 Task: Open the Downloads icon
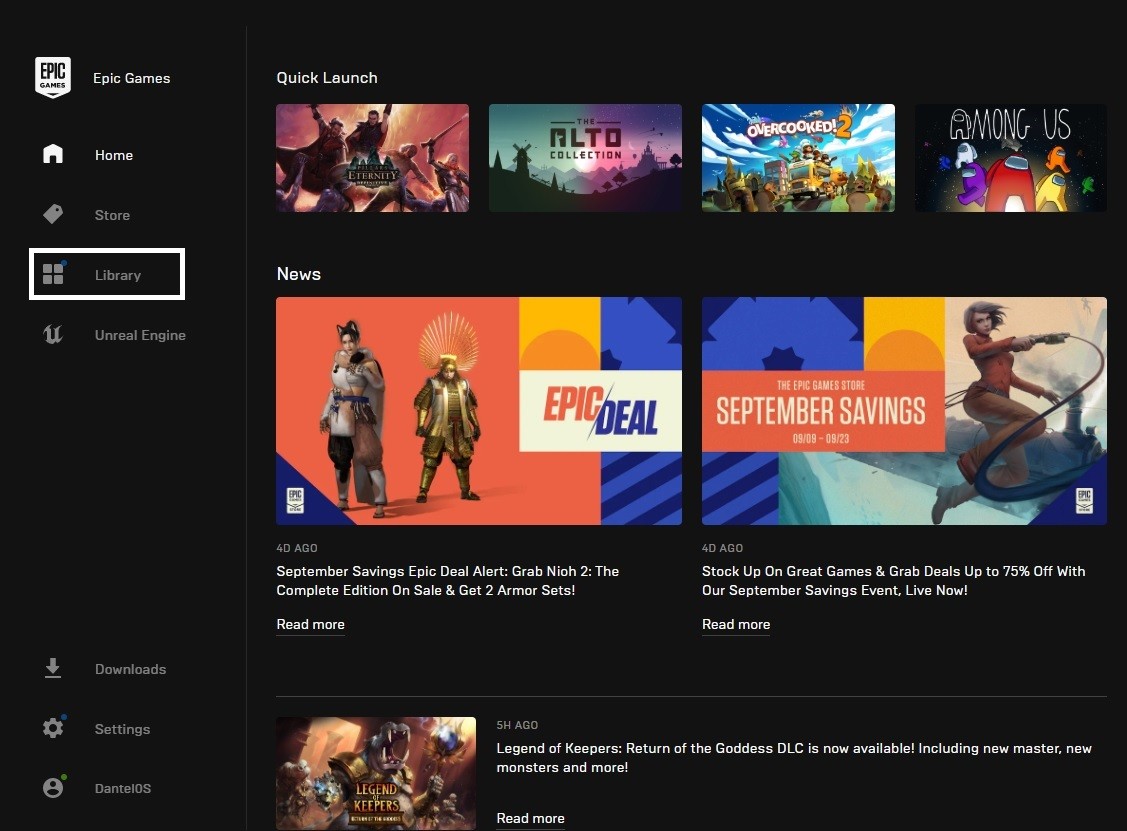[x=53, y=668]
